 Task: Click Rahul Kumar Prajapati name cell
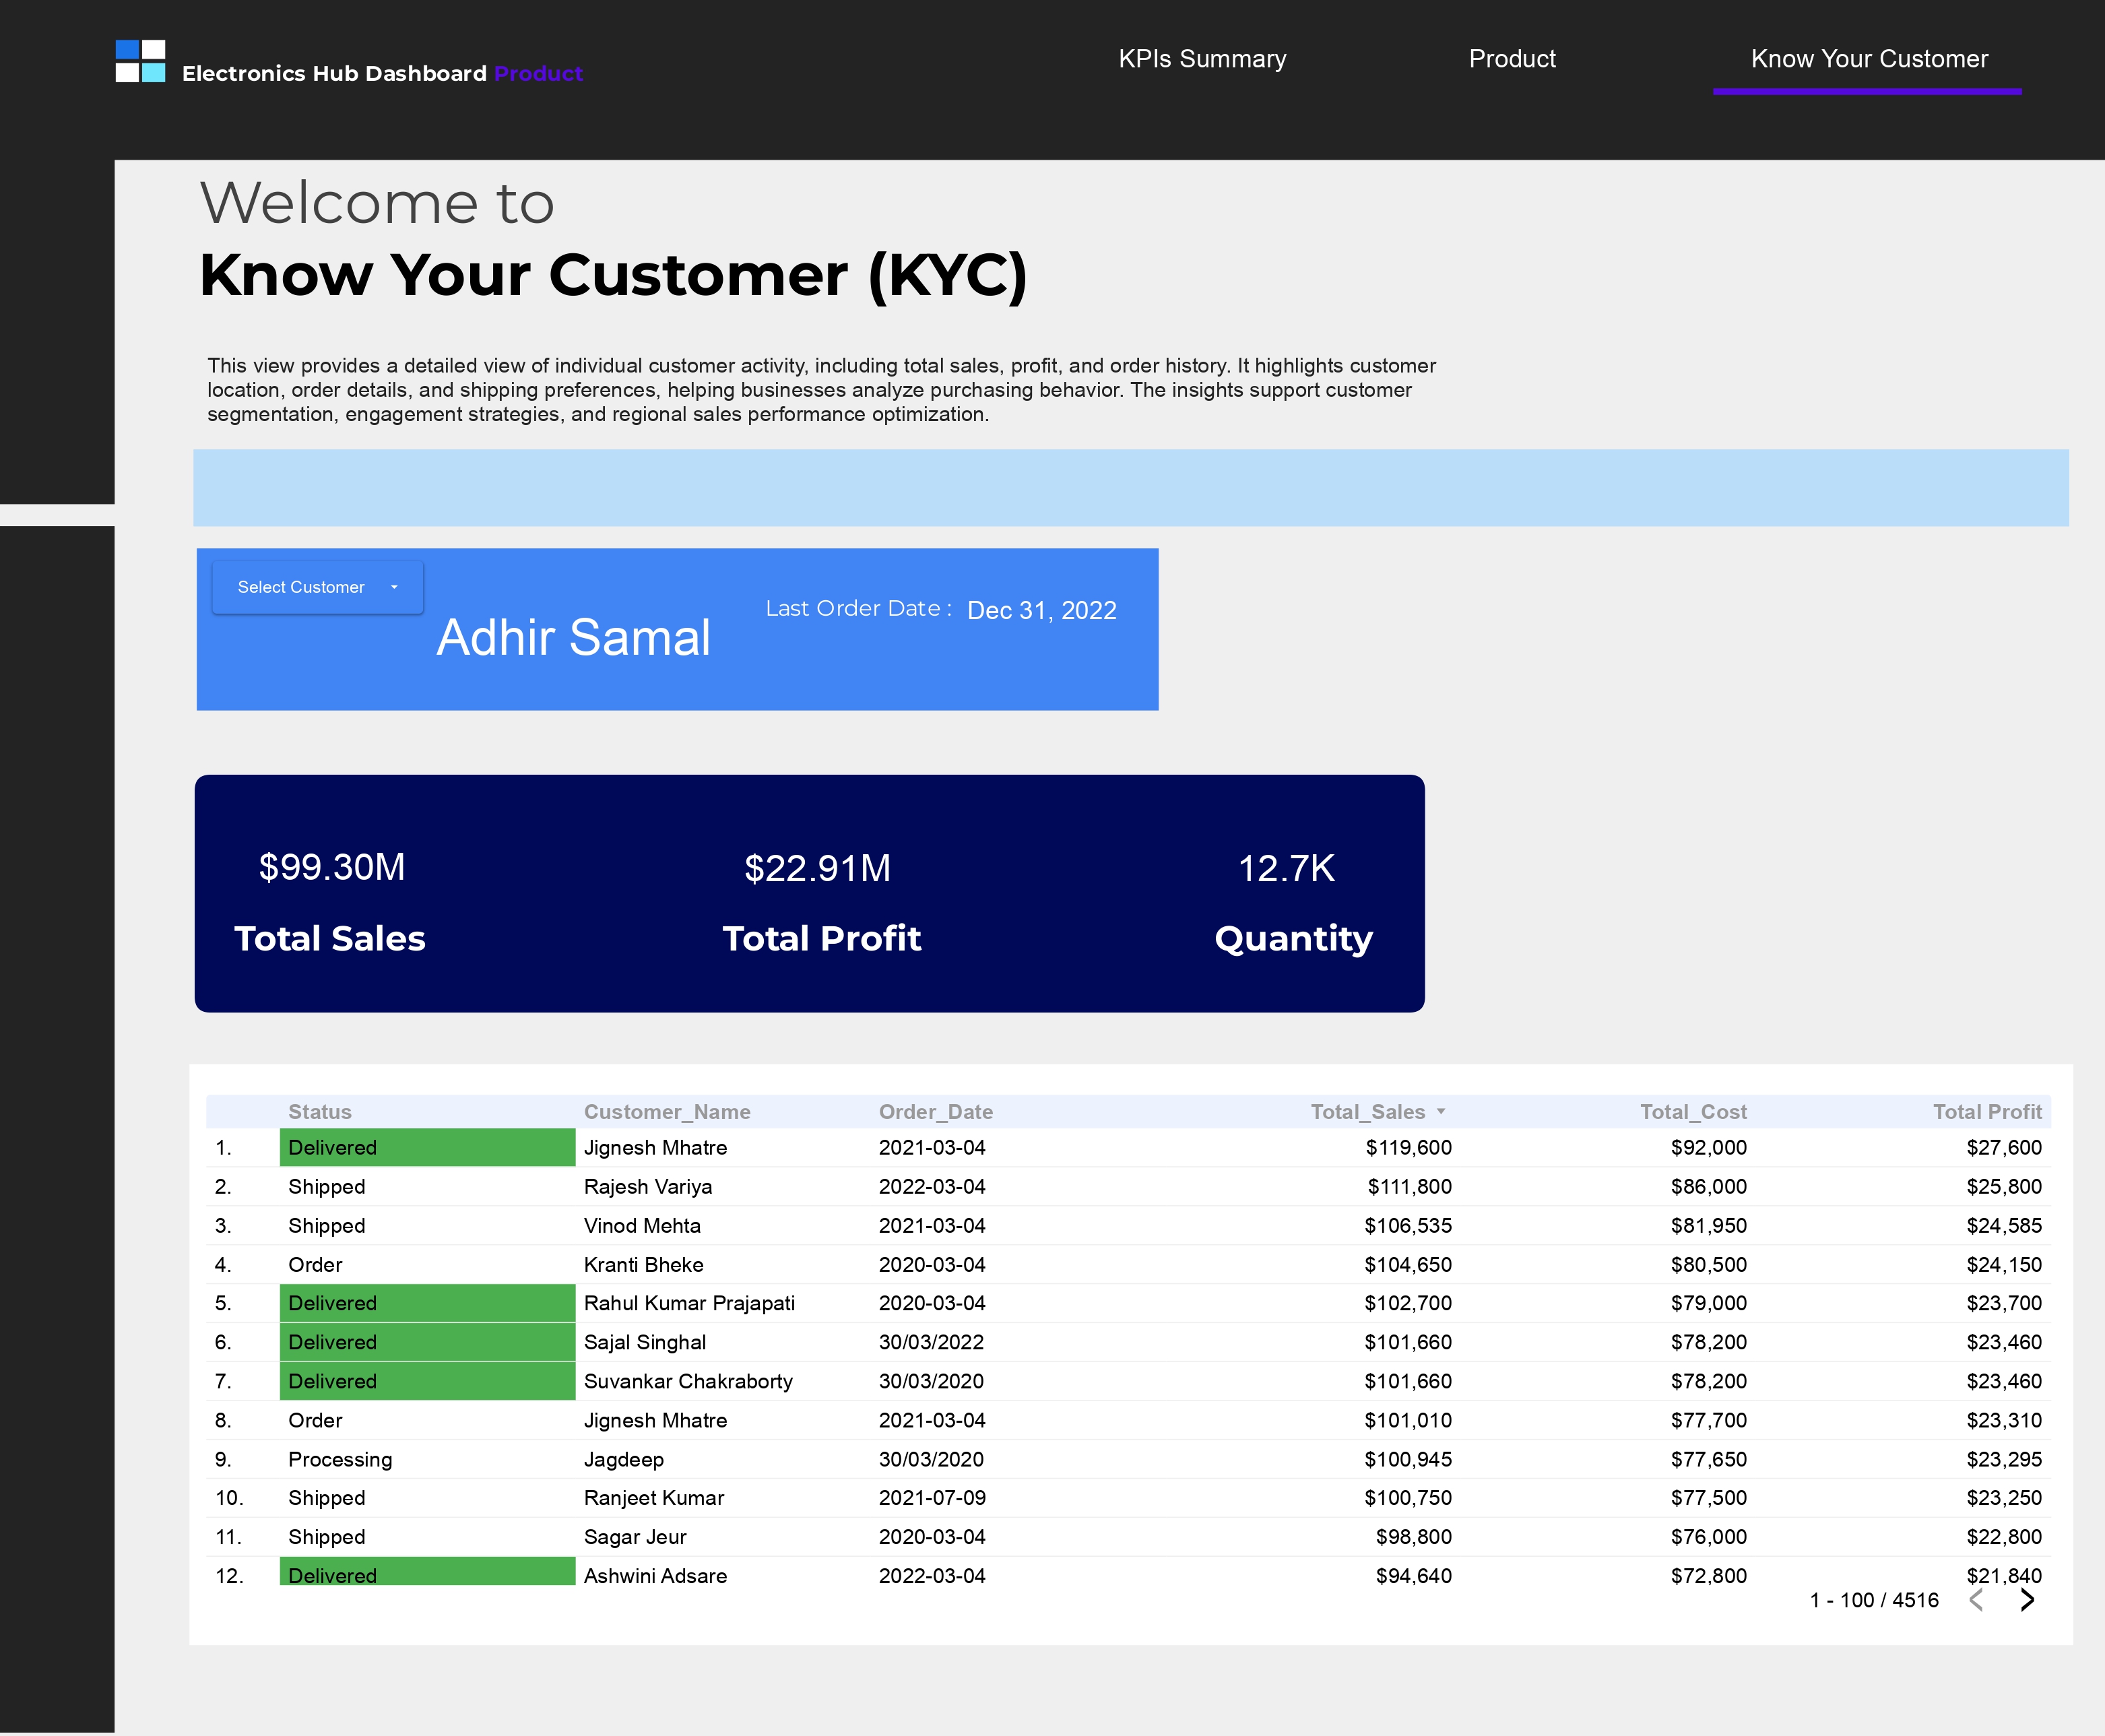(x=689, y=1304)
